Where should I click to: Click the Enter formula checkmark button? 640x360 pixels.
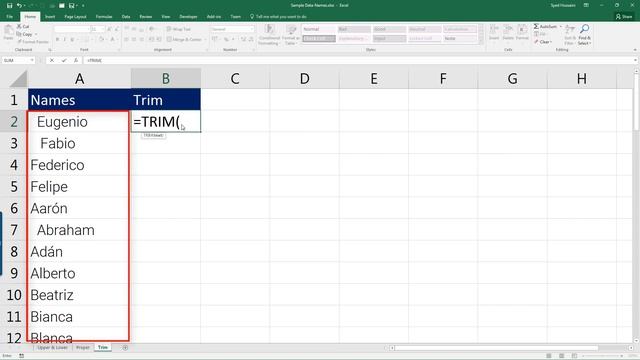[64, 60]
